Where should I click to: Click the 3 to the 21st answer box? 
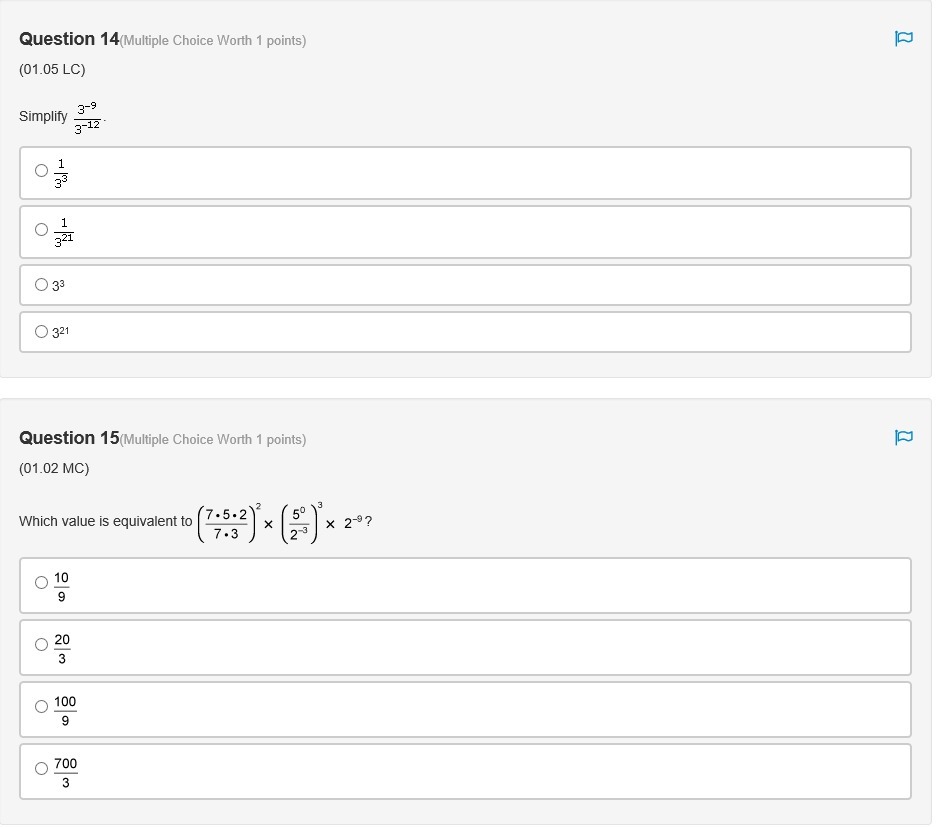pos(465,333)
